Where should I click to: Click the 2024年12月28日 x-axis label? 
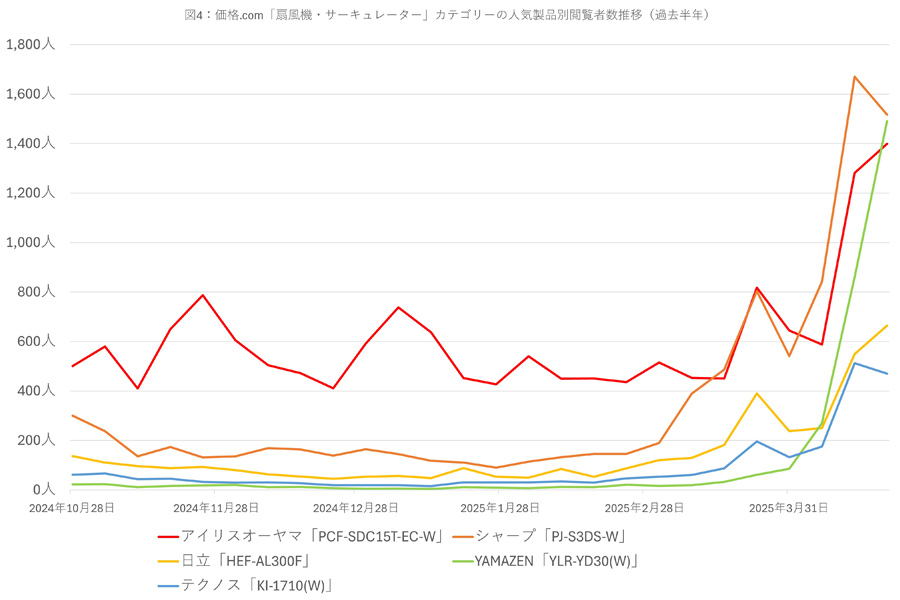(x=355, y=508)
